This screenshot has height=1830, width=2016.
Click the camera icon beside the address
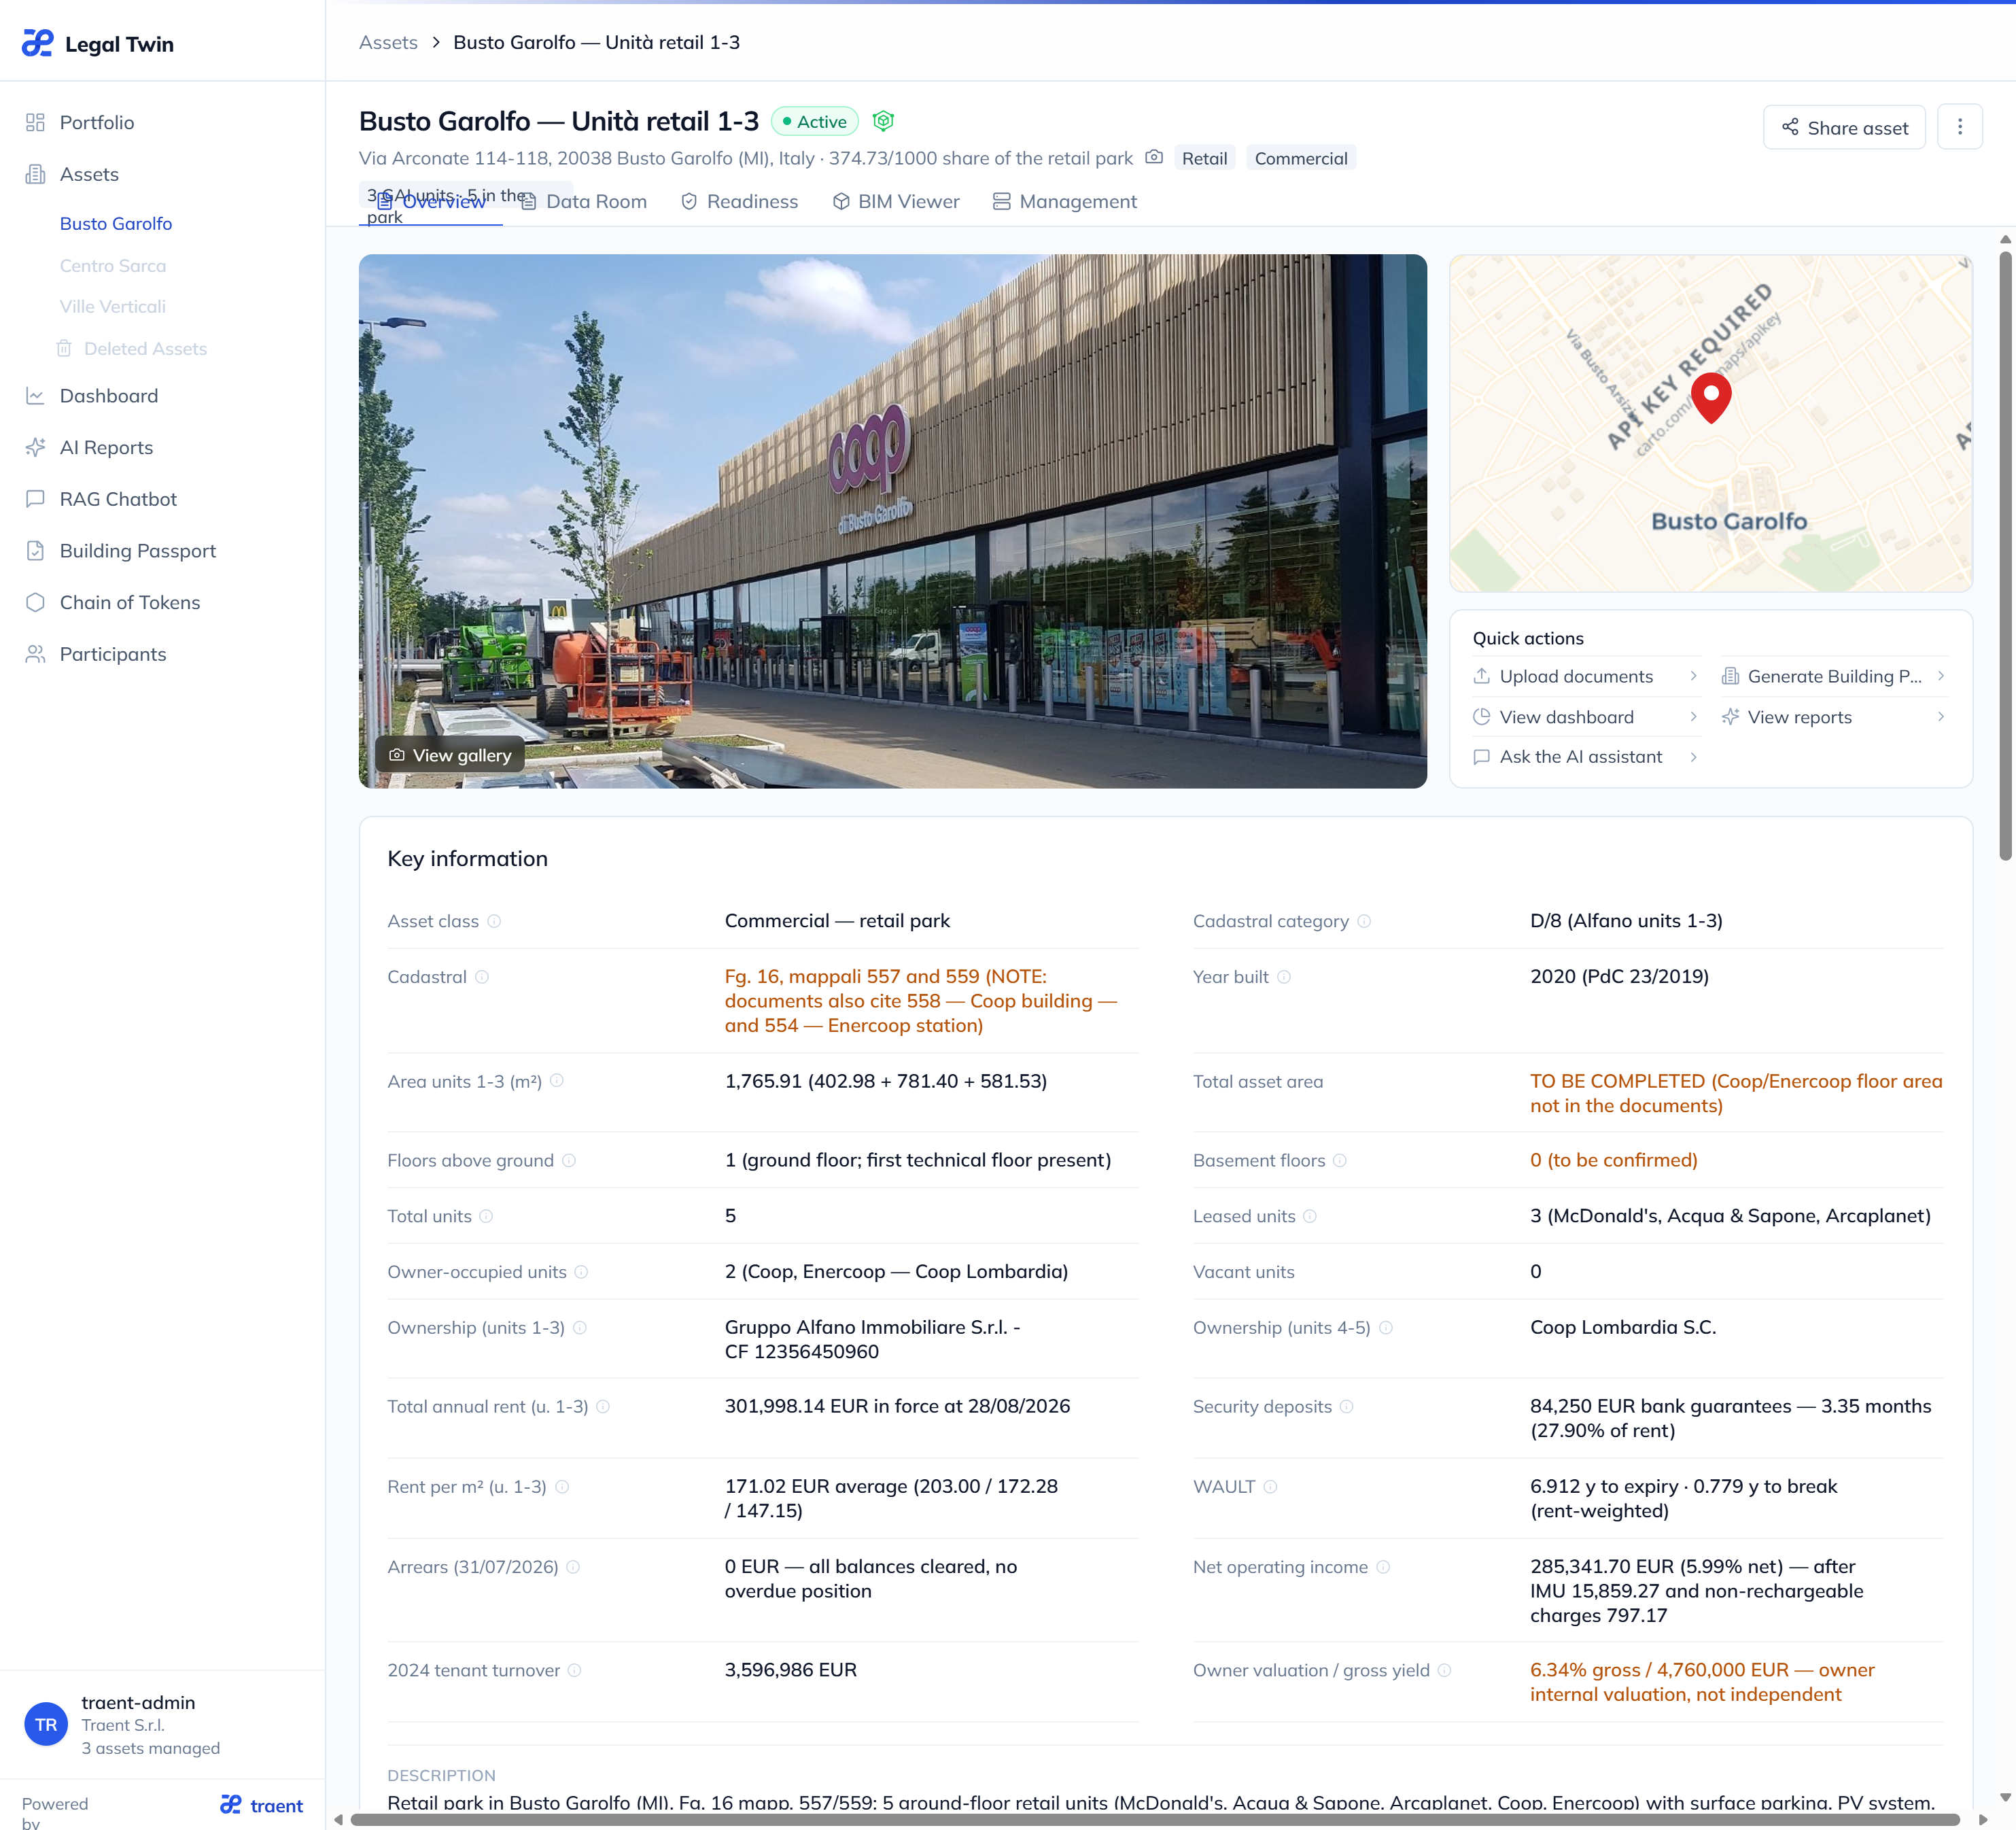[1154, 157]
